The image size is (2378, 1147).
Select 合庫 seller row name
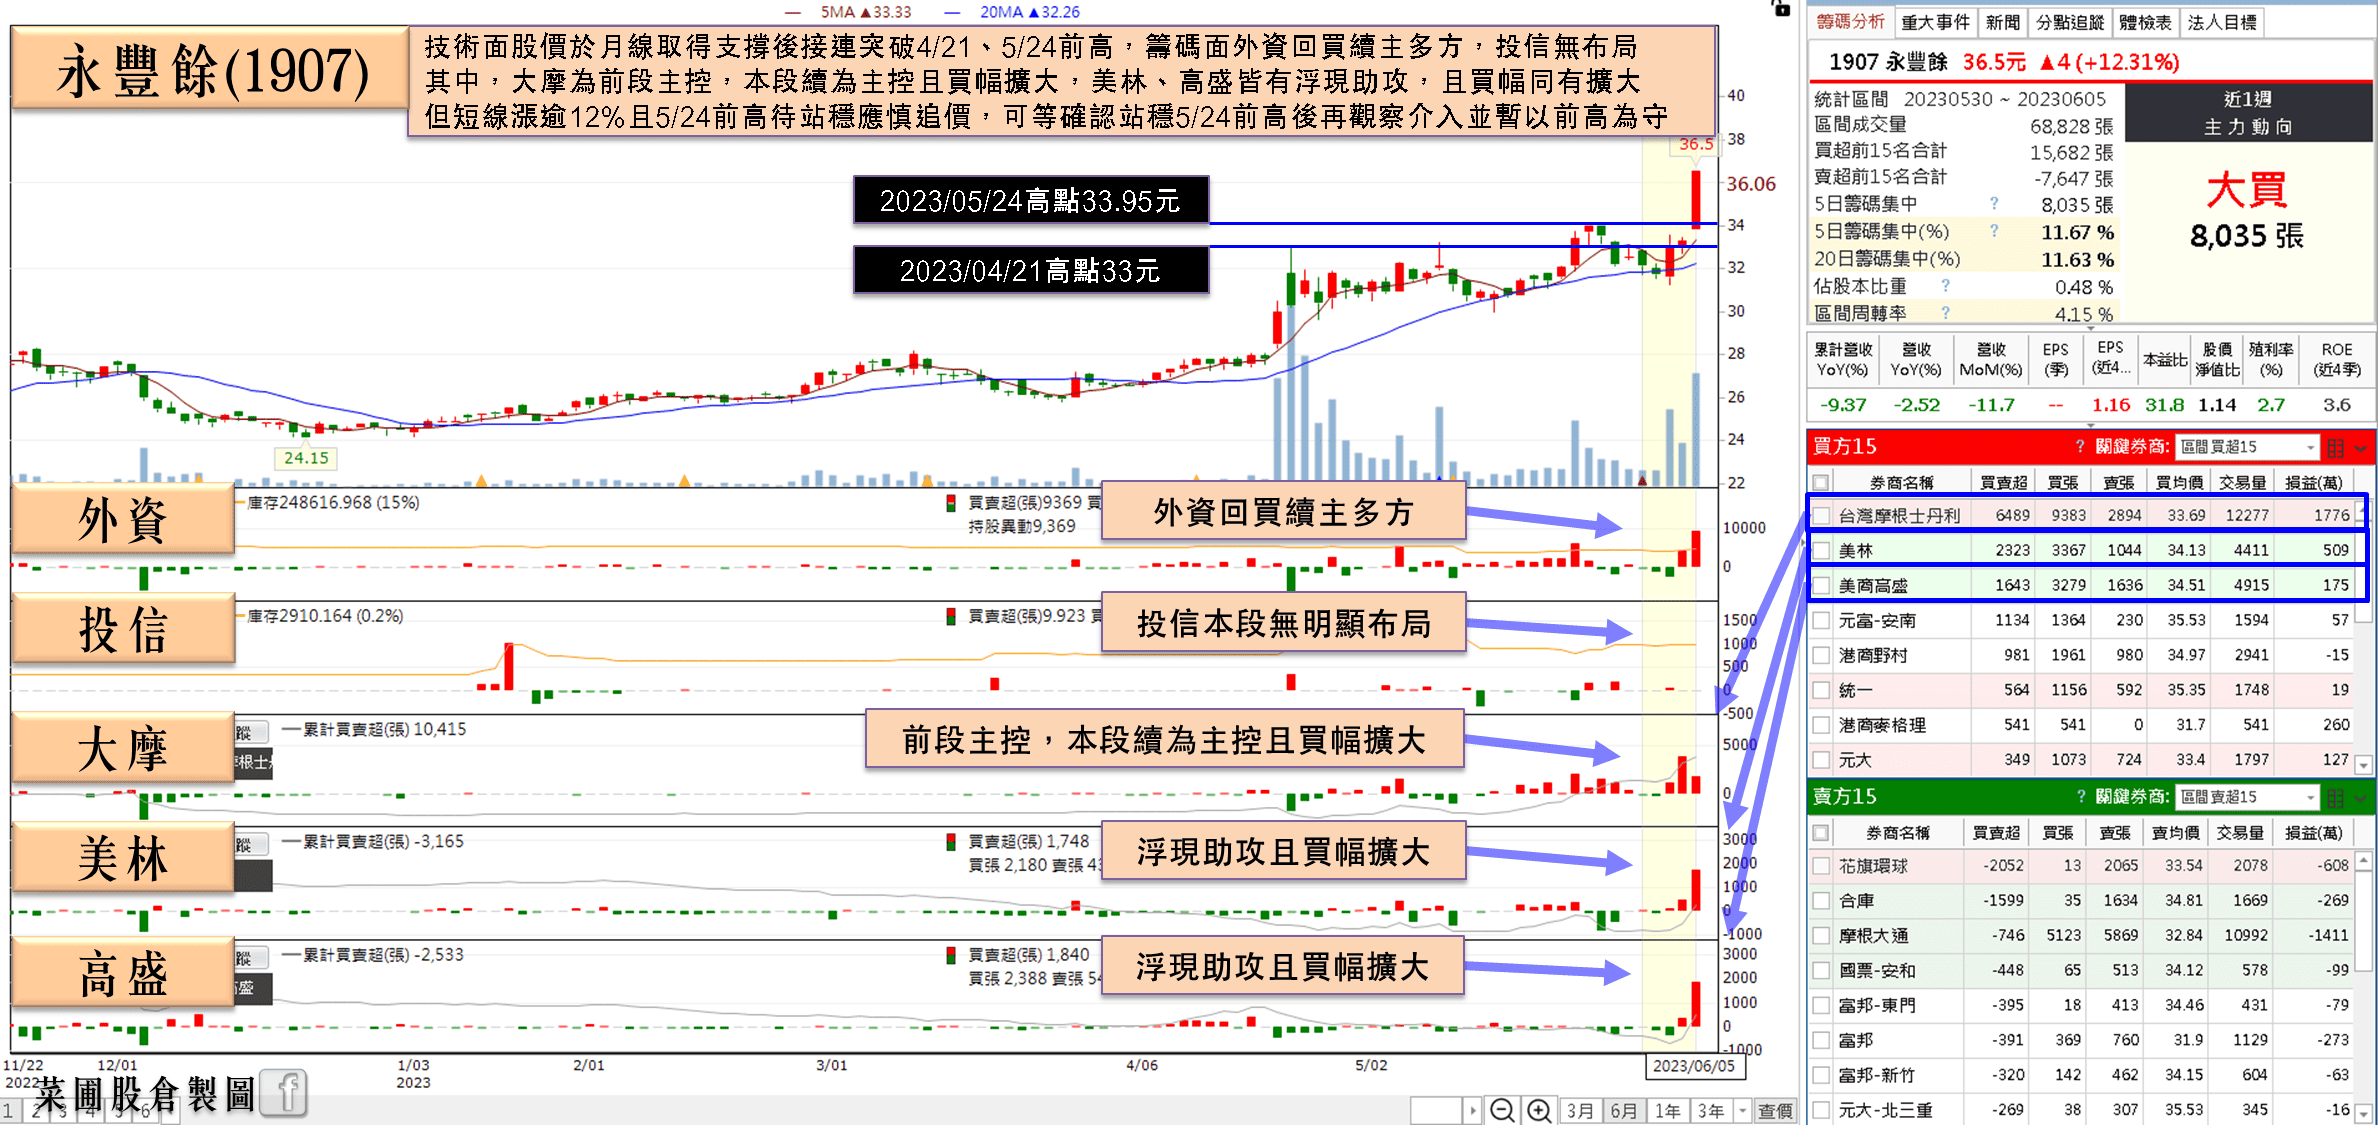pyautogui.click(x=1856, y=900)
